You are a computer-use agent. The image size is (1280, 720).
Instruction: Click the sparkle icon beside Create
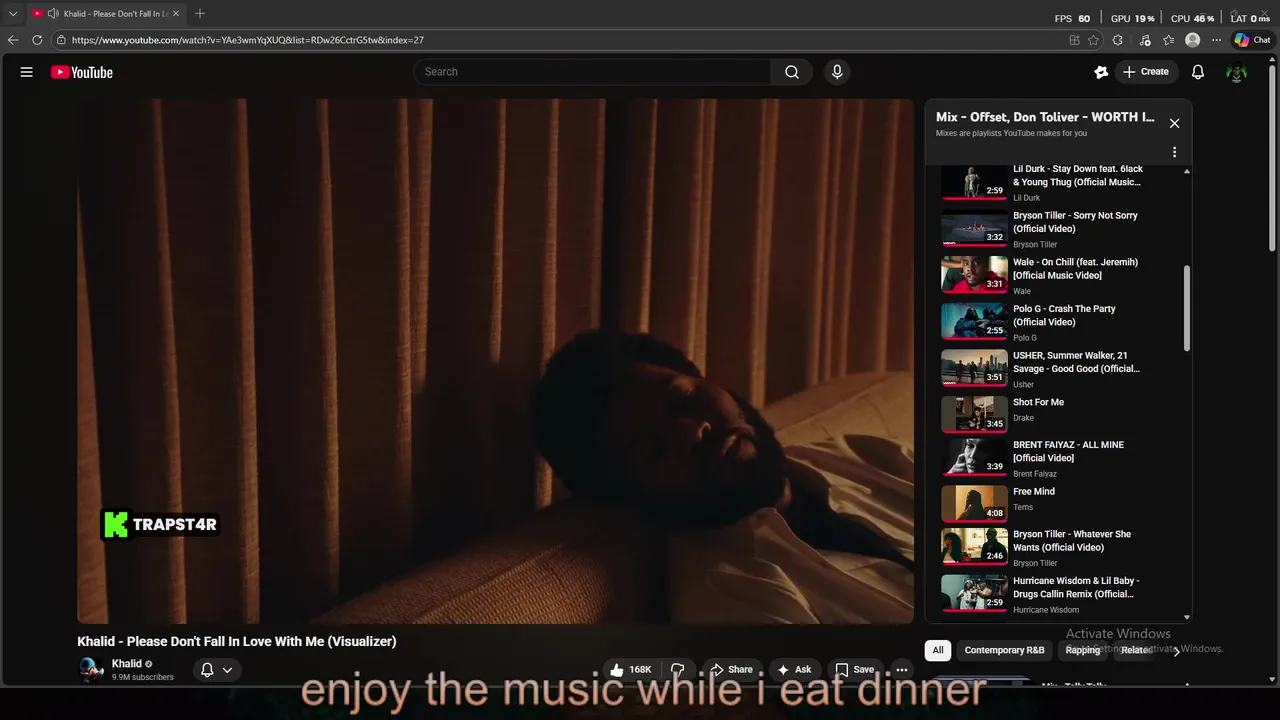pos(1101,72)
